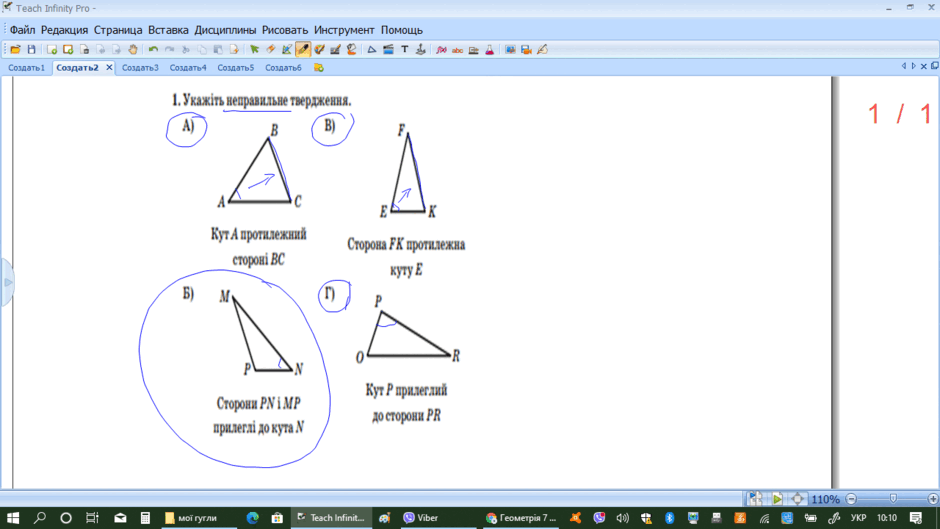The image size is (940, 529).
Task: Click the scissors cut icon
Action: (x=186, y=50)
